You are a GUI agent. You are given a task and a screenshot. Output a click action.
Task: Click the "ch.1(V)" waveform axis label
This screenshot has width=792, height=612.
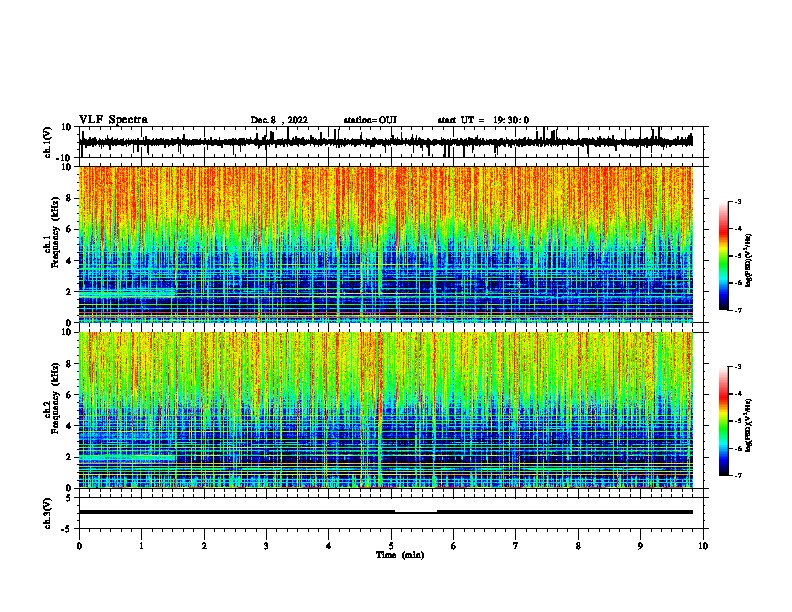pos(48,142)
